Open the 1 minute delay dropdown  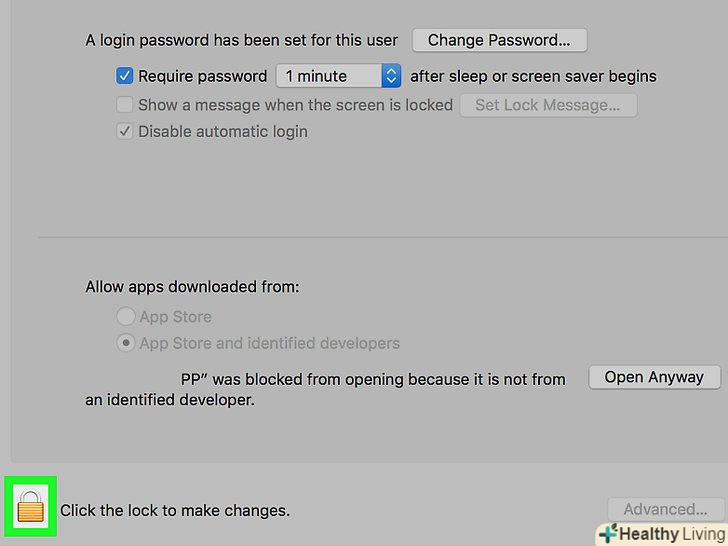click(329, 76)
